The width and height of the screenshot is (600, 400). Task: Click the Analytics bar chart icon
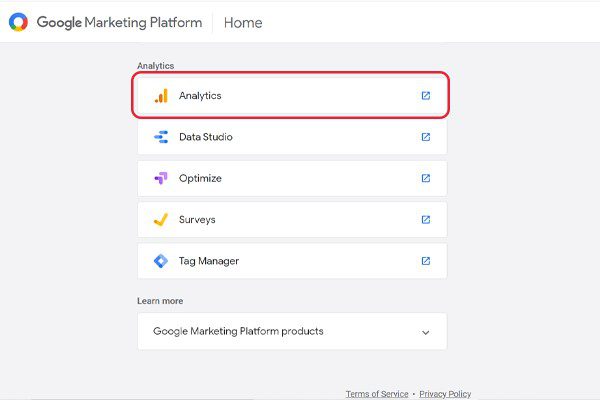pyautogui.click(x=161, y=96)
